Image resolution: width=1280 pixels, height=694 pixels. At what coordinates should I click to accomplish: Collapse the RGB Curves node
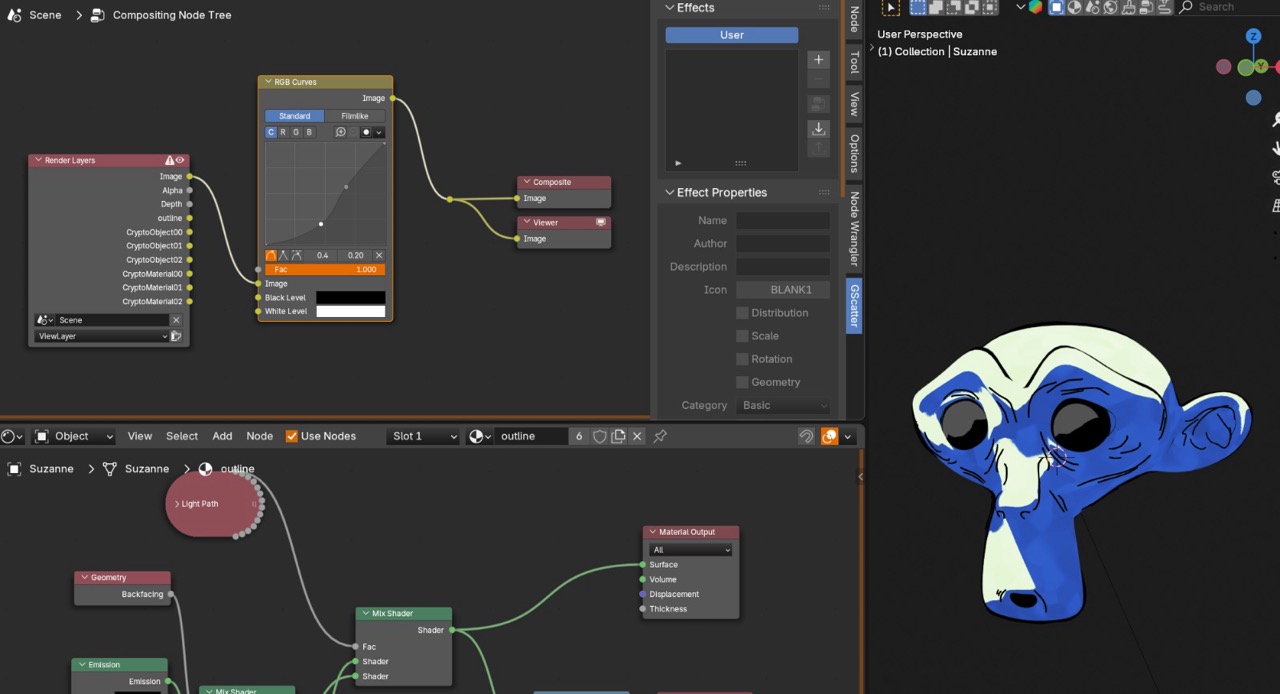267,82
